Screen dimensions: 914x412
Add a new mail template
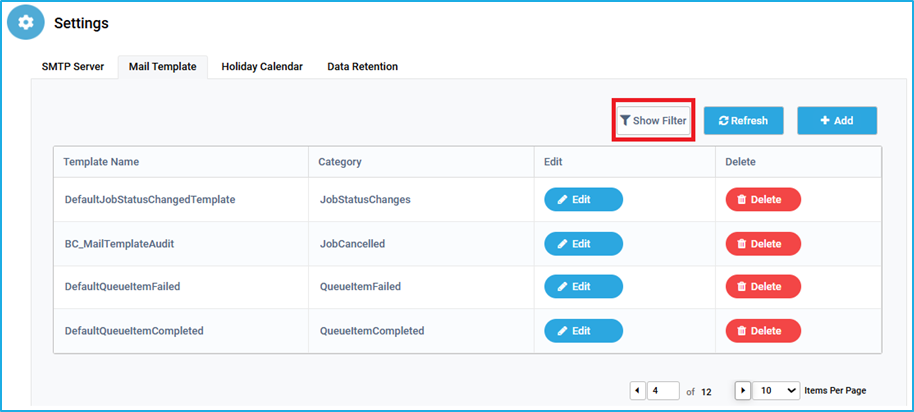coord(837,121)
